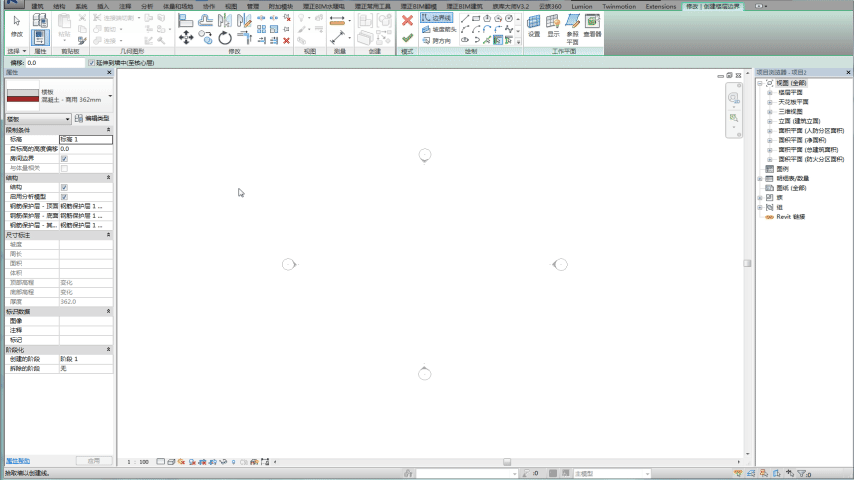Click the Apply button in Properties
Viewport: 854px width, 480px height.
[x=94, y=461]
